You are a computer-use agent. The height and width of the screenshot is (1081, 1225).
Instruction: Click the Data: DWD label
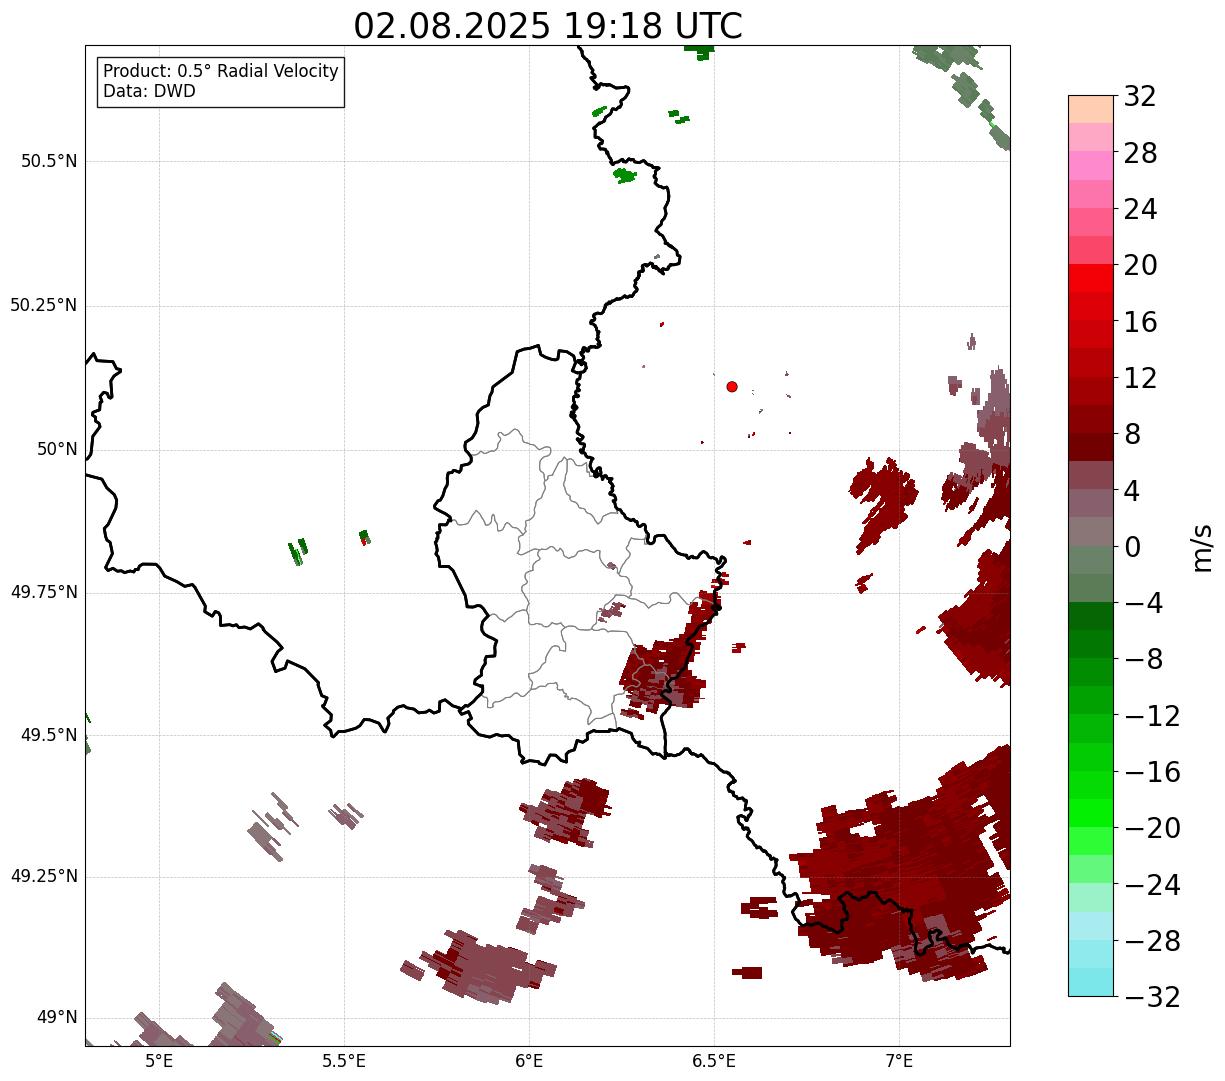click(149, 91)
